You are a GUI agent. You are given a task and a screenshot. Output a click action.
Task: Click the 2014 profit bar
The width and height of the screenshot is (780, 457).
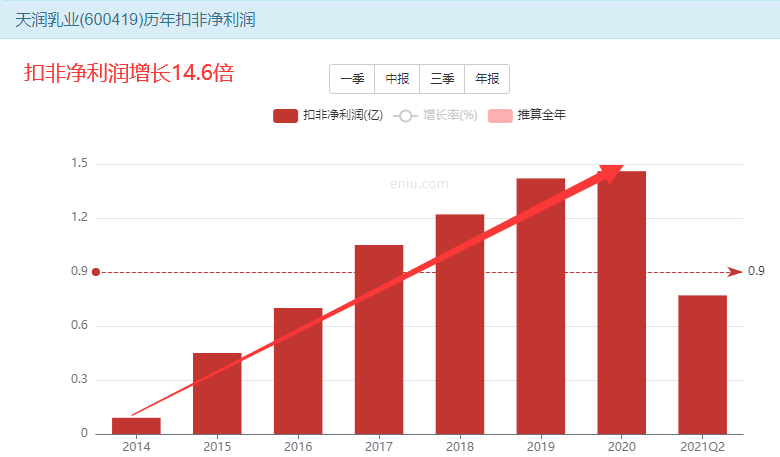pos(136,426)
